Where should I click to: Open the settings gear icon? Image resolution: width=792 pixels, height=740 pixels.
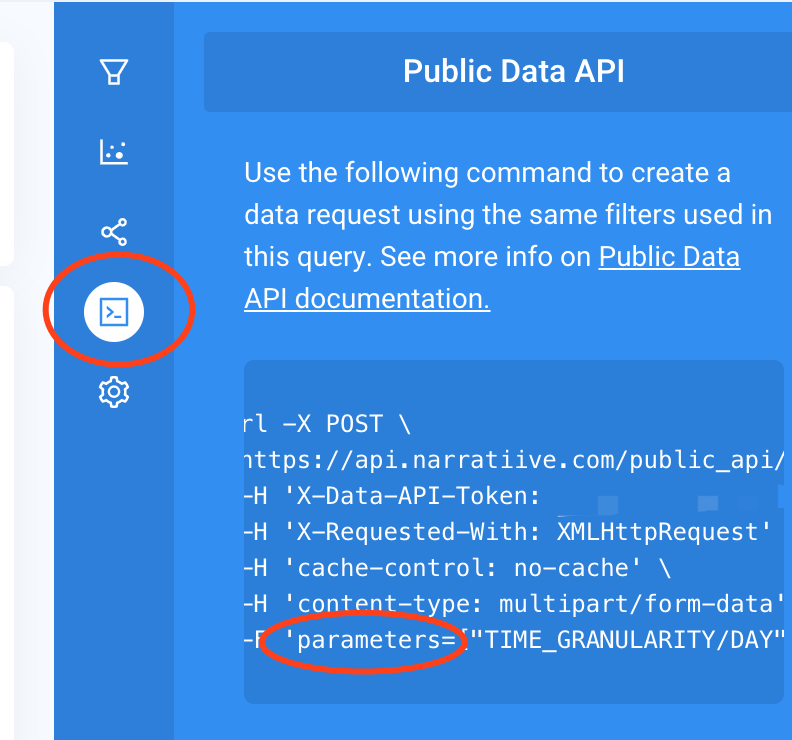coord(114,392)
